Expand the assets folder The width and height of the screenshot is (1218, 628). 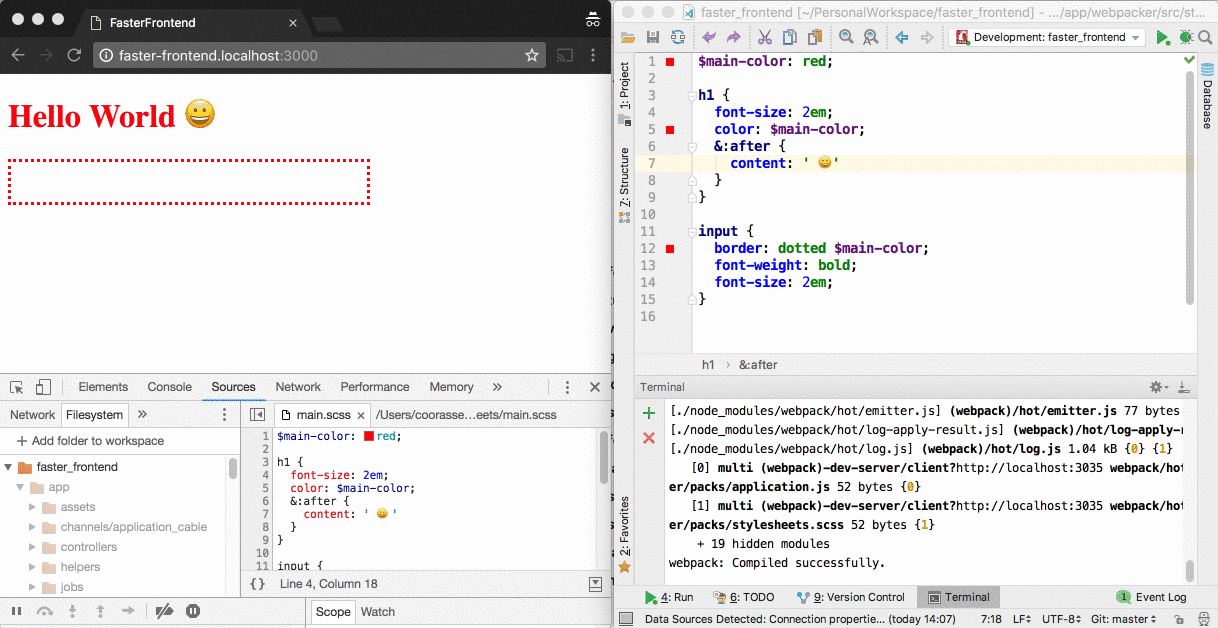coord(33,507)
